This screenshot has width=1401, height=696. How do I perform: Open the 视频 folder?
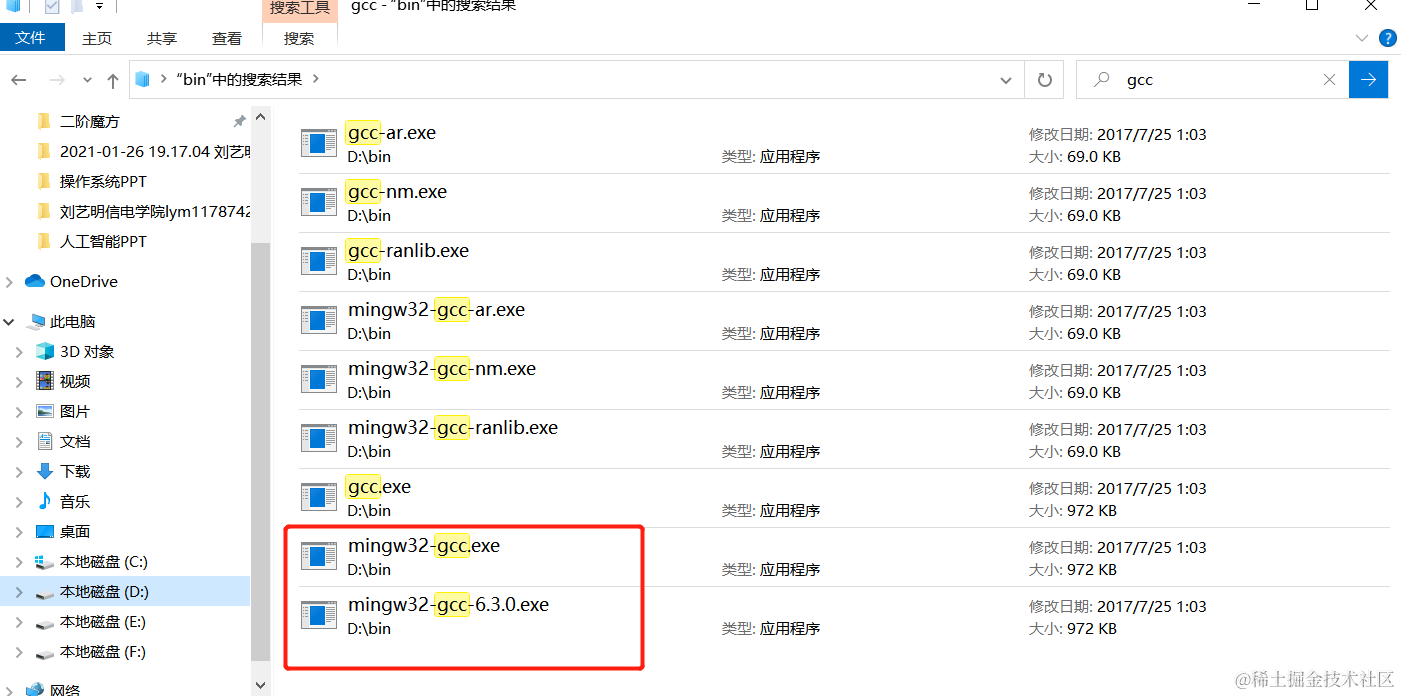(75, 381)
